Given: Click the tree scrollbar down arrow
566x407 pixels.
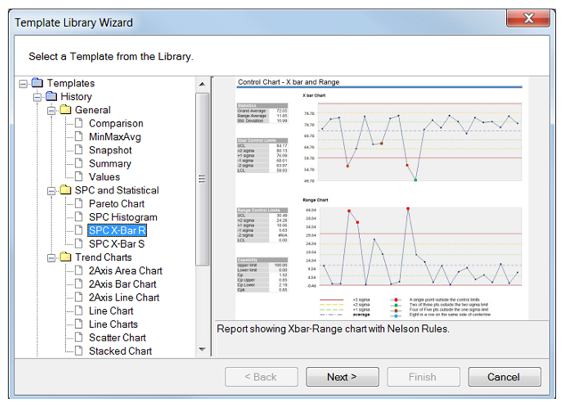Looking at the screenshot, I should pos(202,349).
